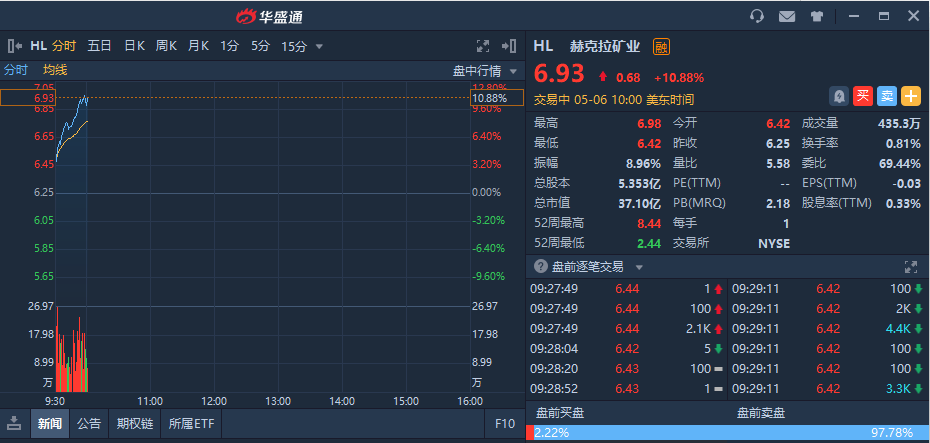The height and width of the screenshot is (443, 930).
Task: Click the 10.88% marker on right axis
Action: click(497, 98)
